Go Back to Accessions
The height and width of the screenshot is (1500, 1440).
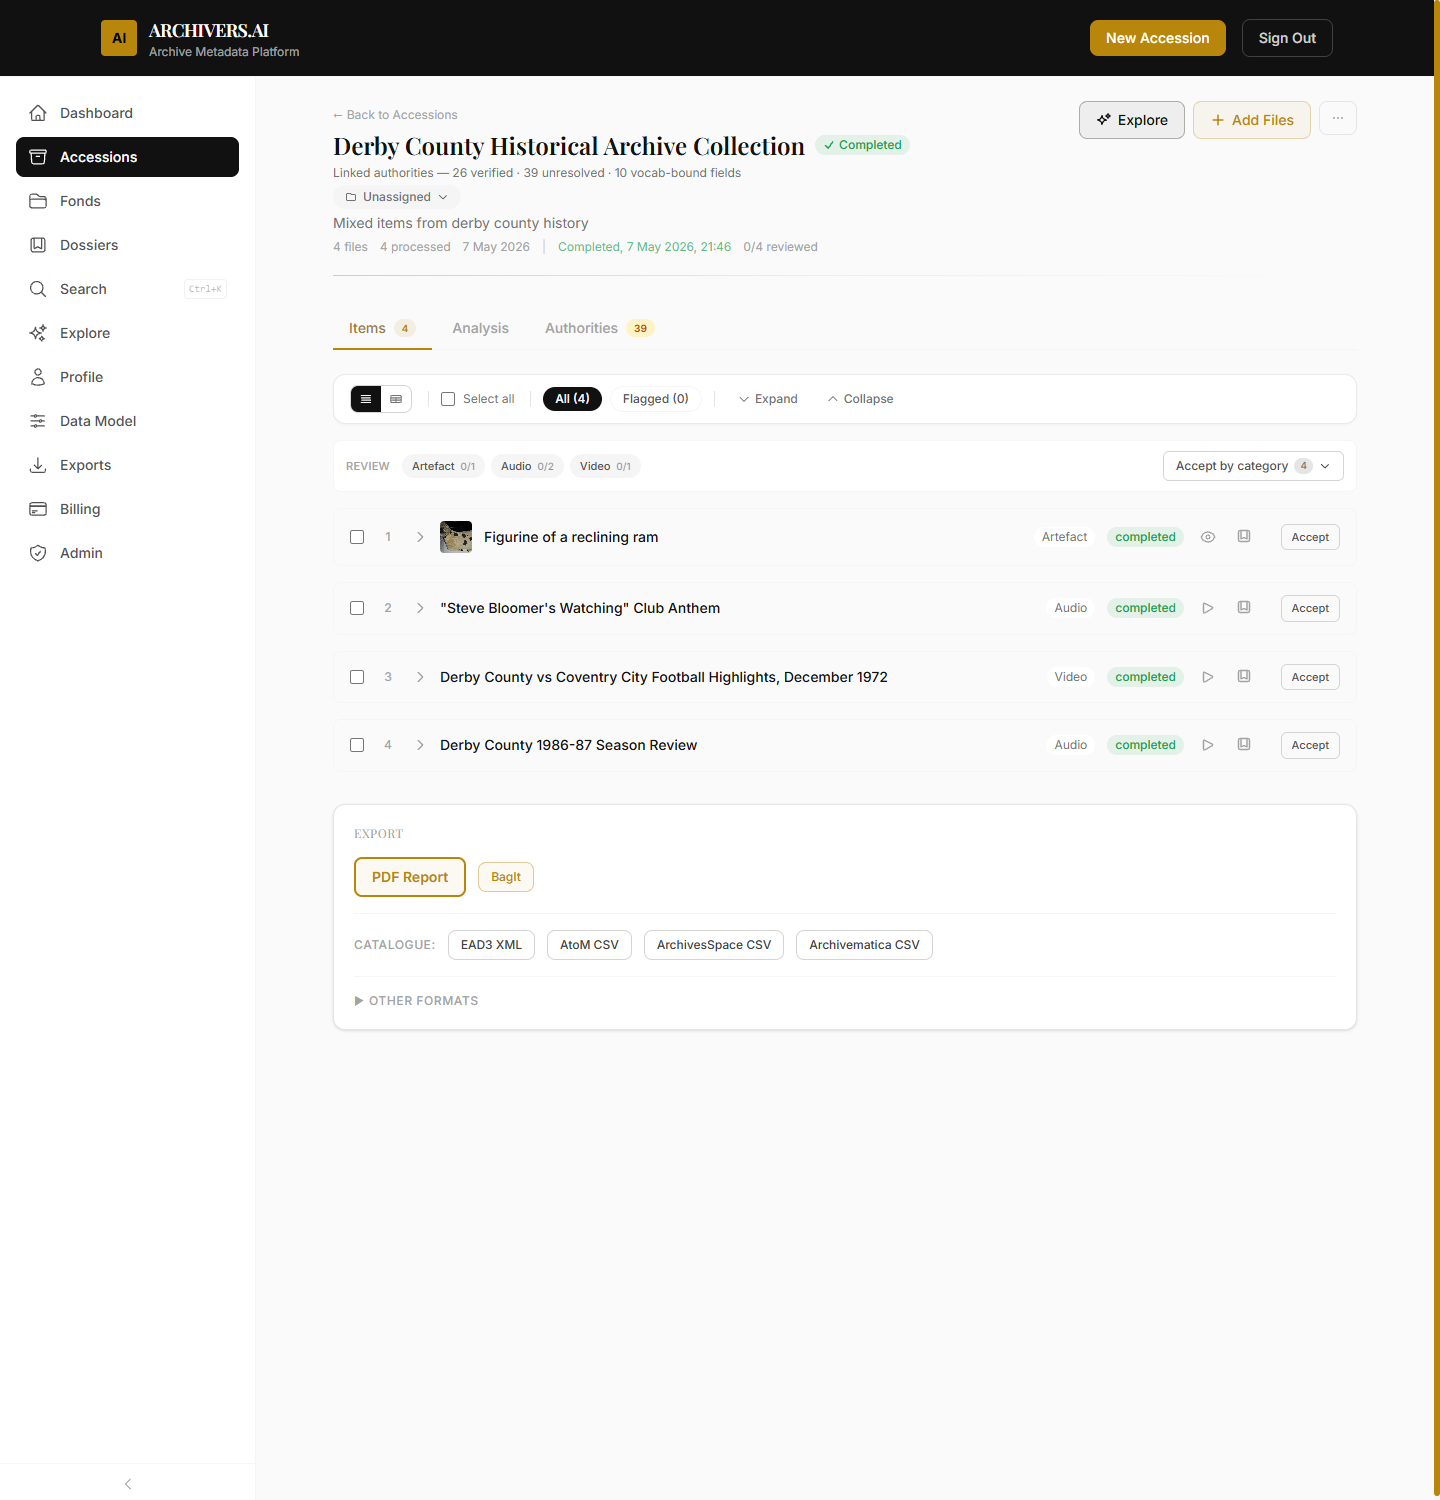(395, 115)
